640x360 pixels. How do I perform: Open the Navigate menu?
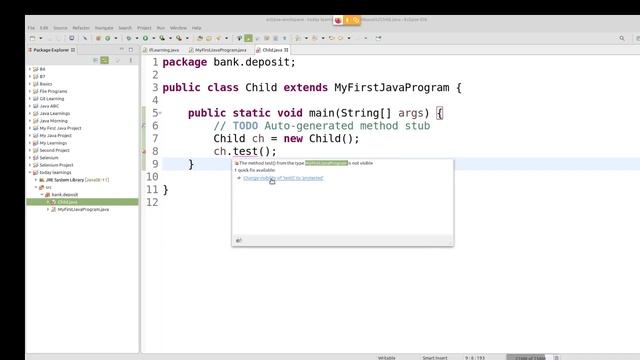104,28
